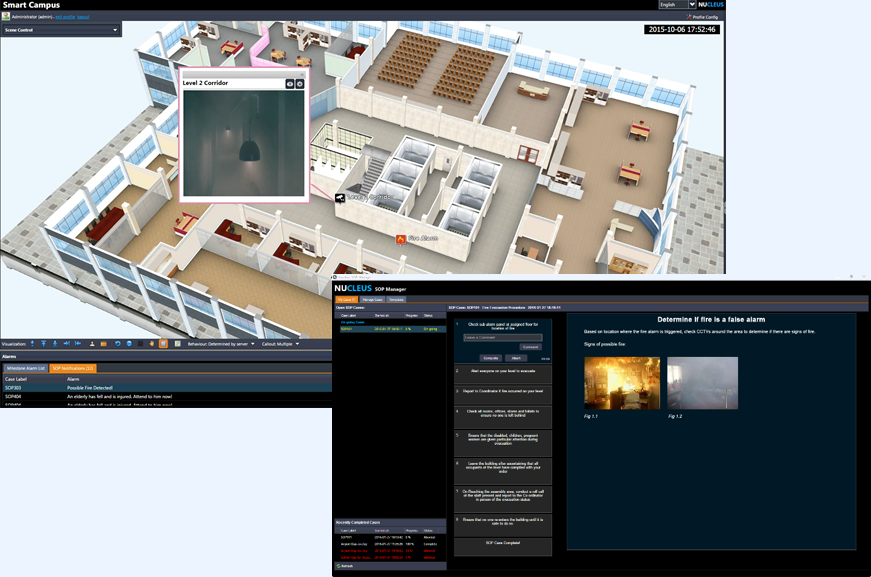Click the Fire Alarm marker on the floor plan
The width and height of the screenshot is (871, 577).
pyautogui.click(x=401, y=239)
